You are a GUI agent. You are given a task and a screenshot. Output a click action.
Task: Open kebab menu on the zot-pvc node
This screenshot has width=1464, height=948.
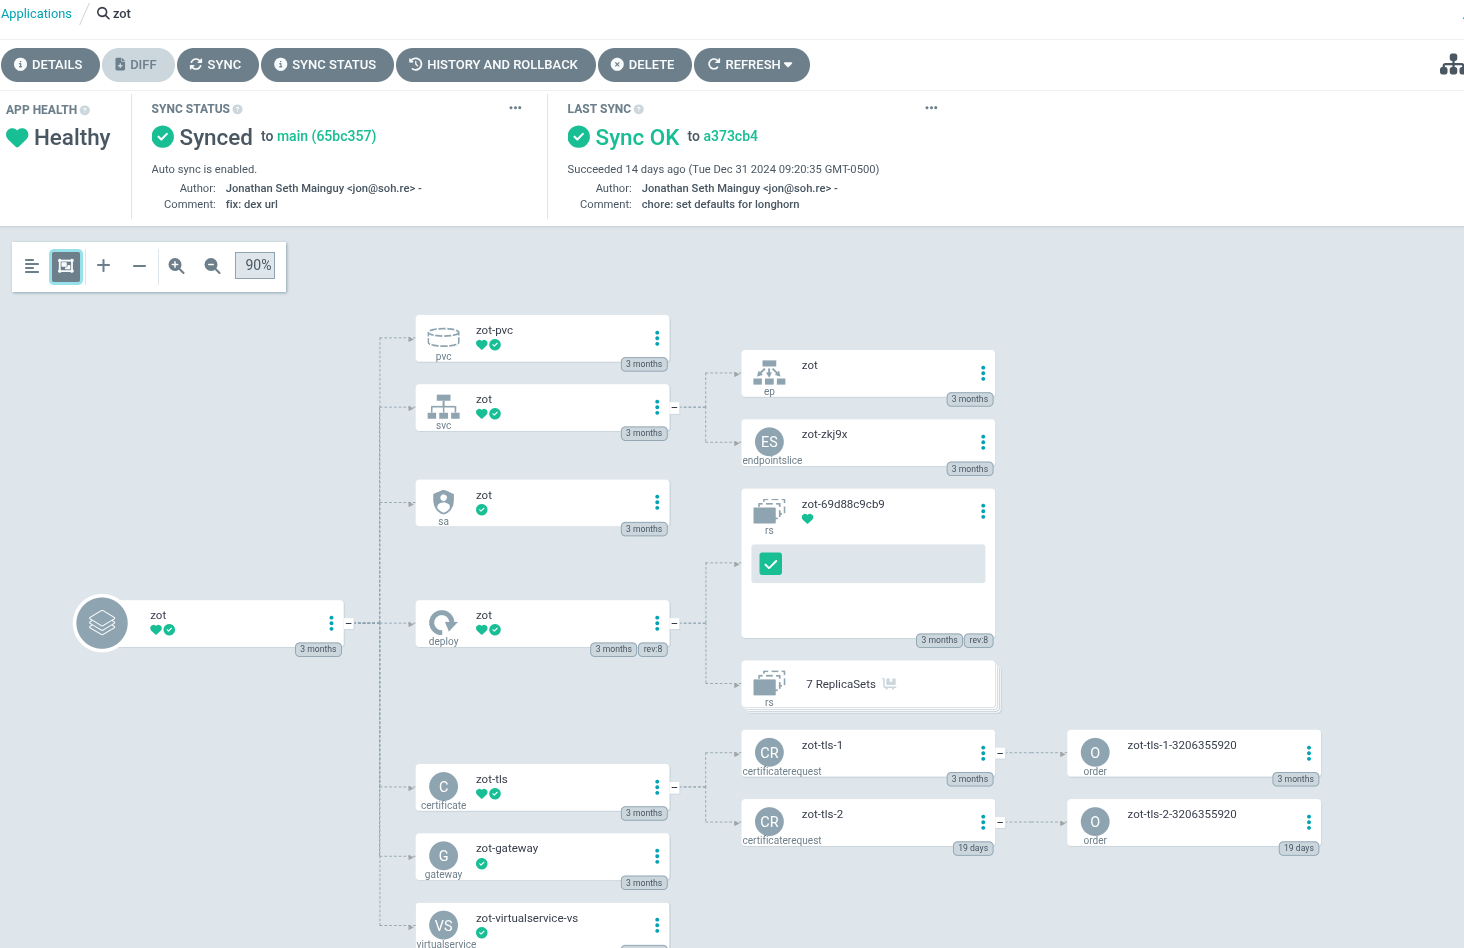click(x=657, y=338)
